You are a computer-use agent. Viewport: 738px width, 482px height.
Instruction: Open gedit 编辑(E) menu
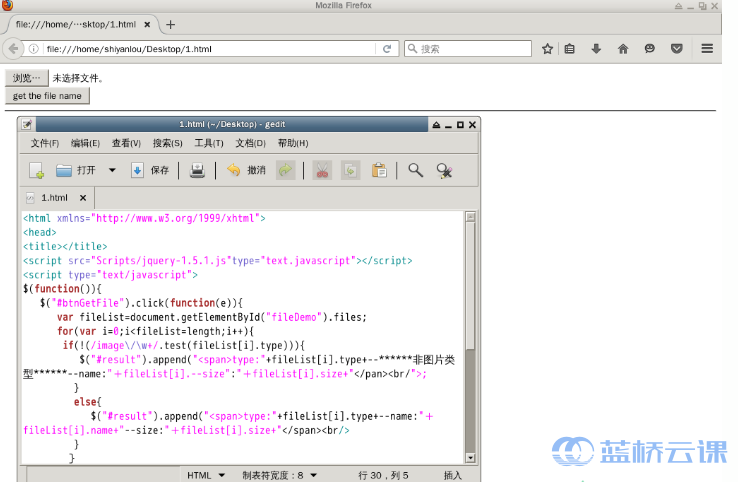click(85, 143)
